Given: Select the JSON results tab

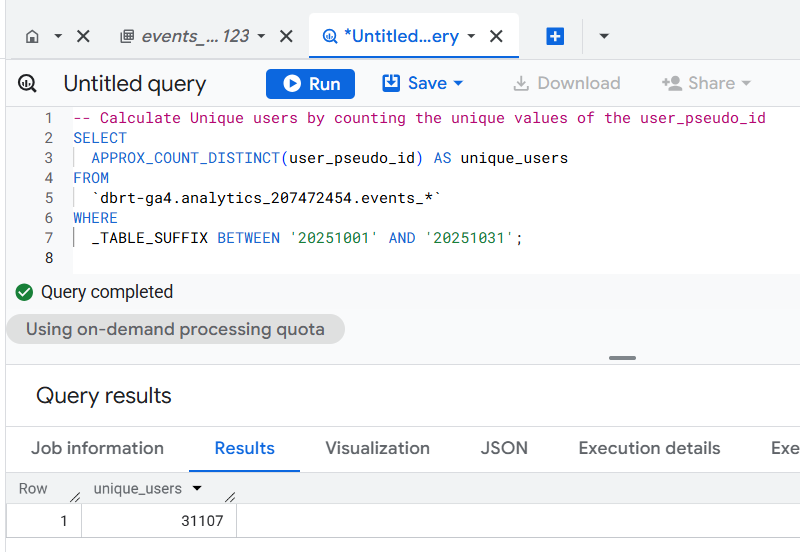Looking at the screenshot, I should (x=504, y=448).
